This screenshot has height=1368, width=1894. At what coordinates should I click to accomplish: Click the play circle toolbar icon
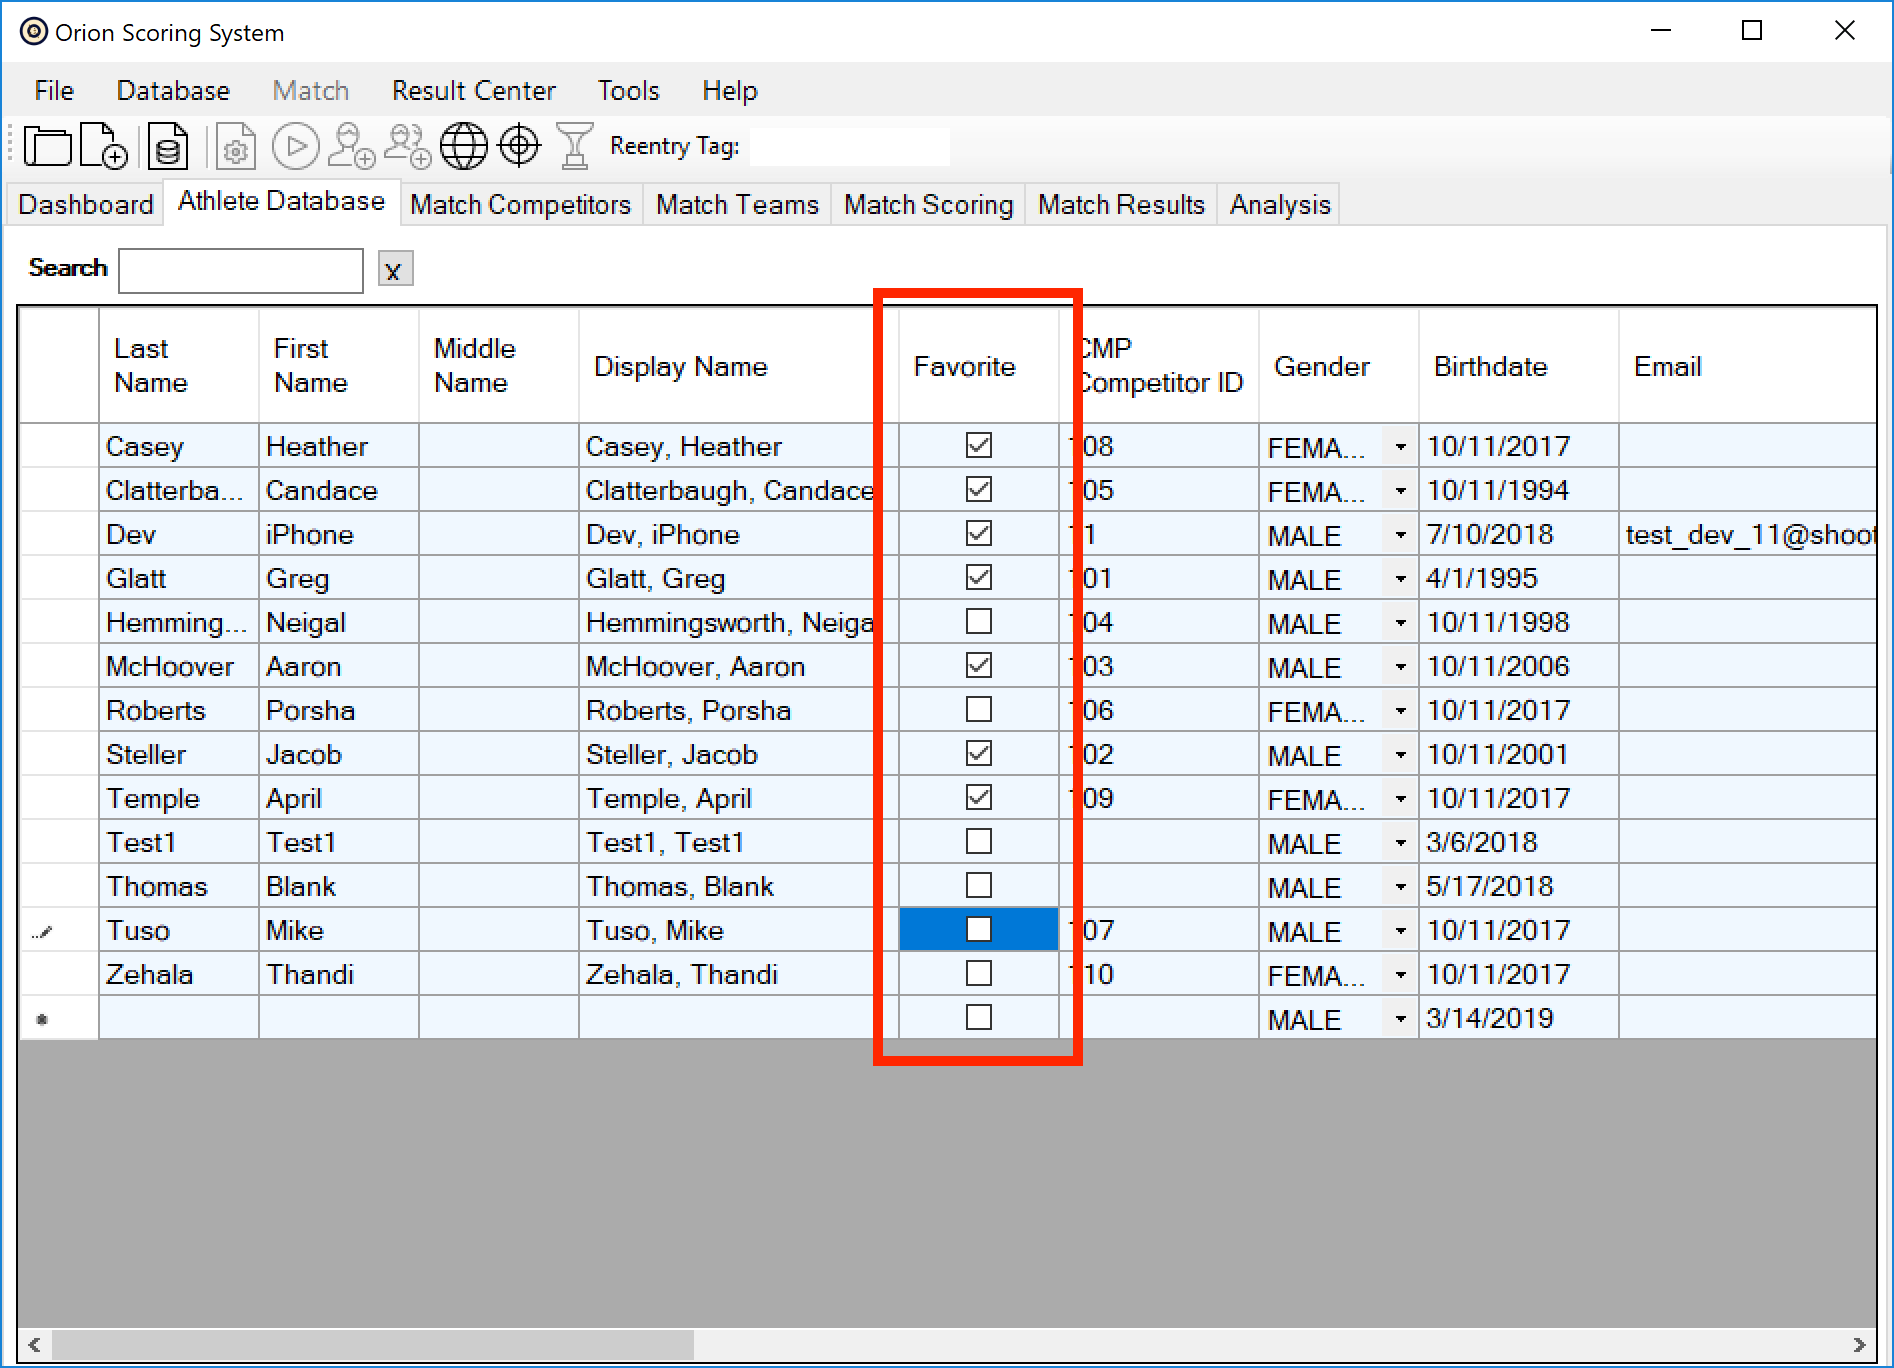(x=295, y=146)
